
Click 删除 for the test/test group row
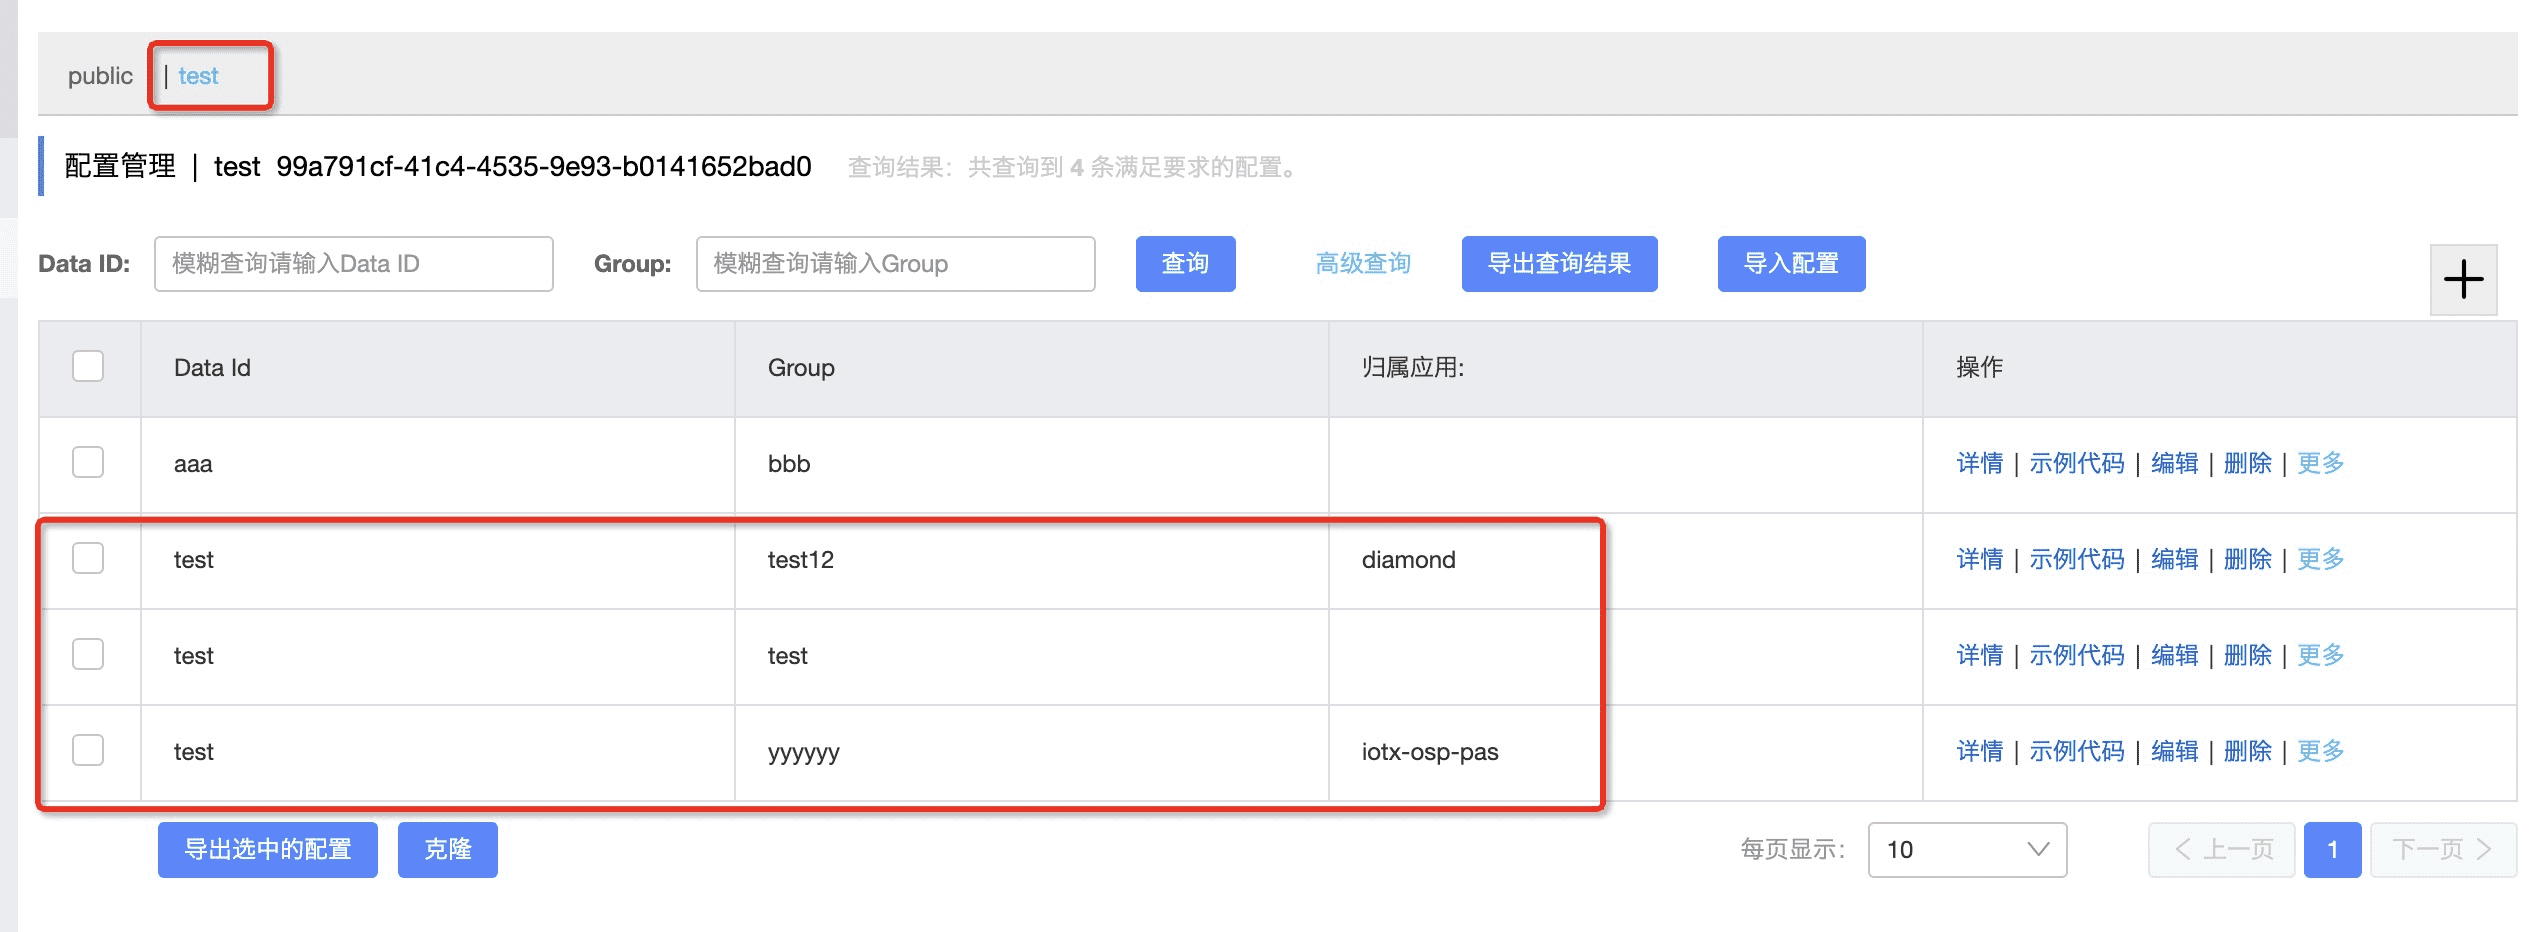click(x=2247, y=655)
